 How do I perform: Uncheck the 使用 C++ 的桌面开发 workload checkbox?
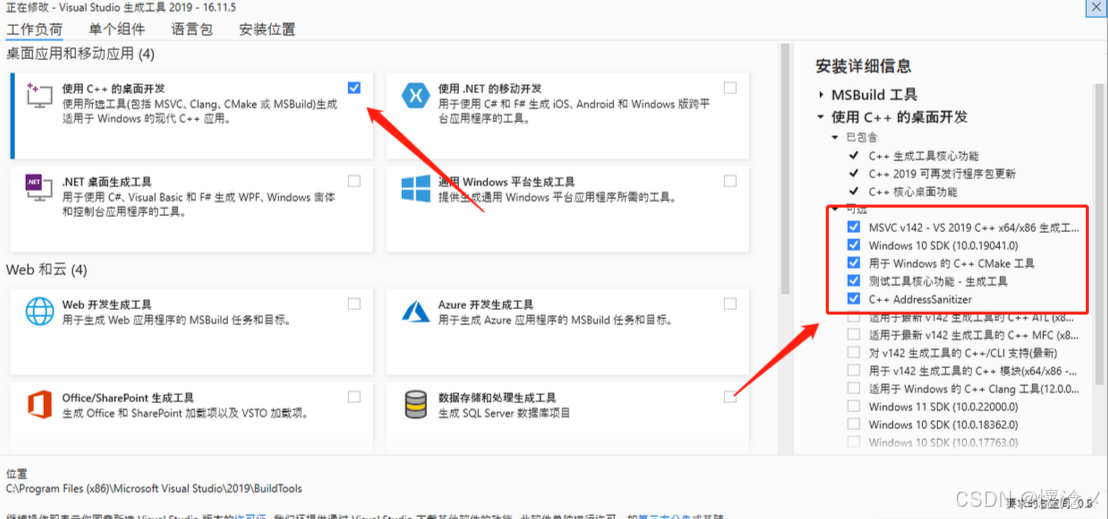tap(354, 88)
